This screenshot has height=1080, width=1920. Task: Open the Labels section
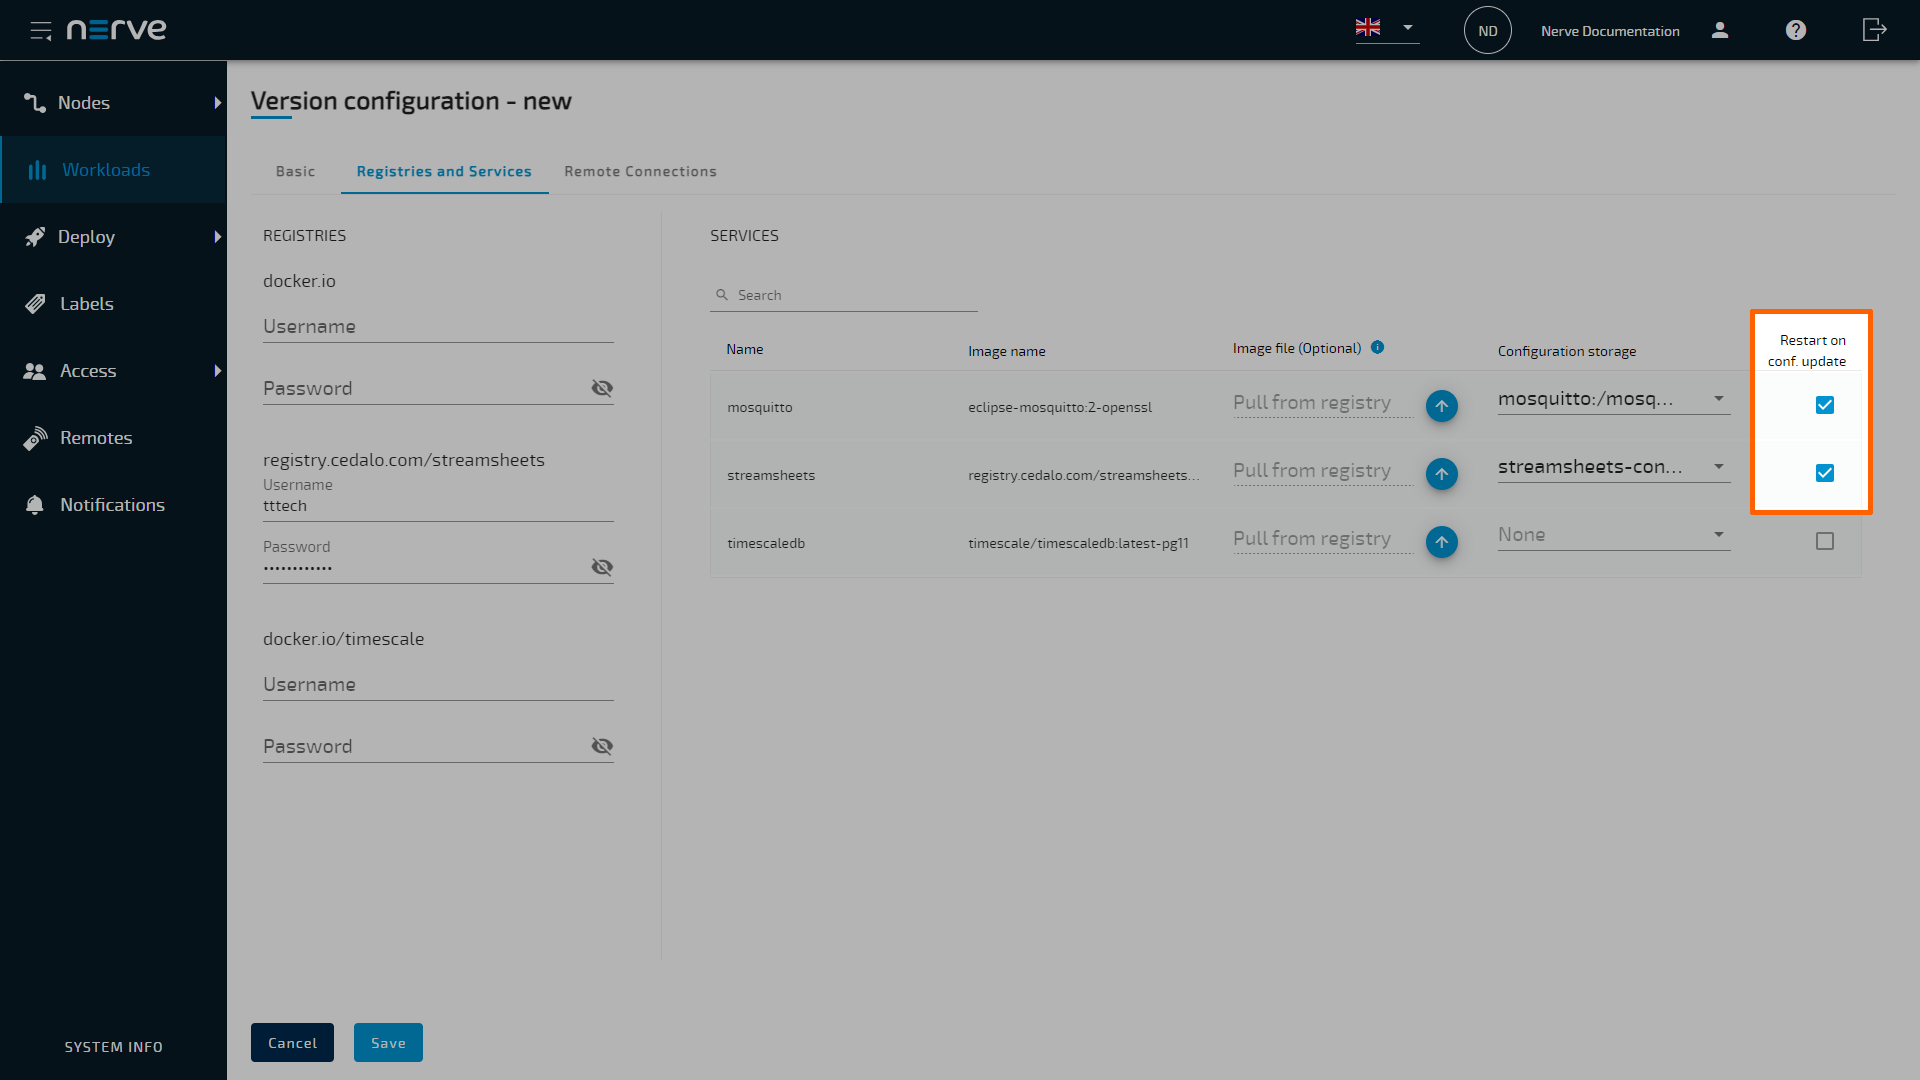(86, 303)
